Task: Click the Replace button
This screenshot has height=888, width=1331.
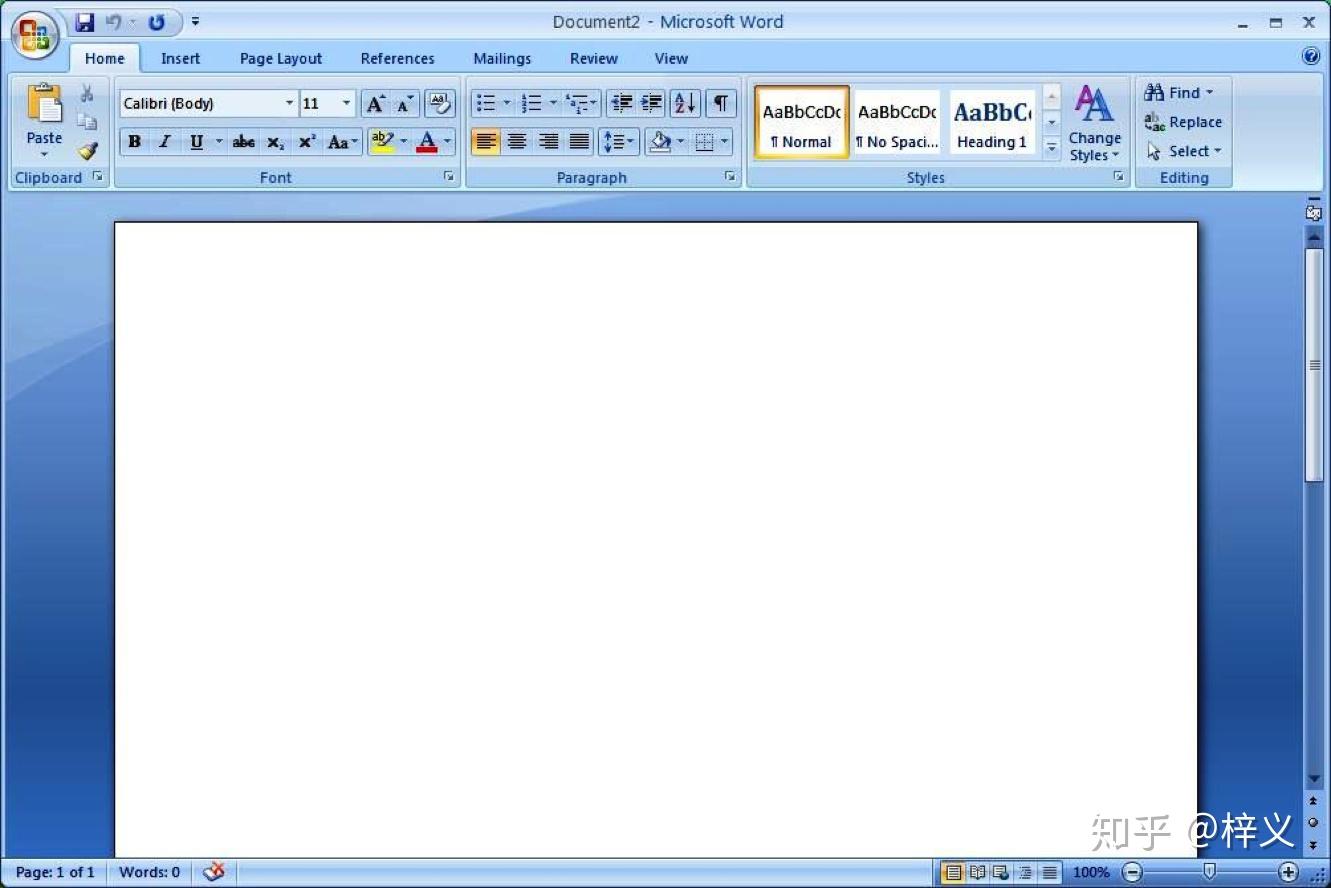Action: click(1184, 122)
